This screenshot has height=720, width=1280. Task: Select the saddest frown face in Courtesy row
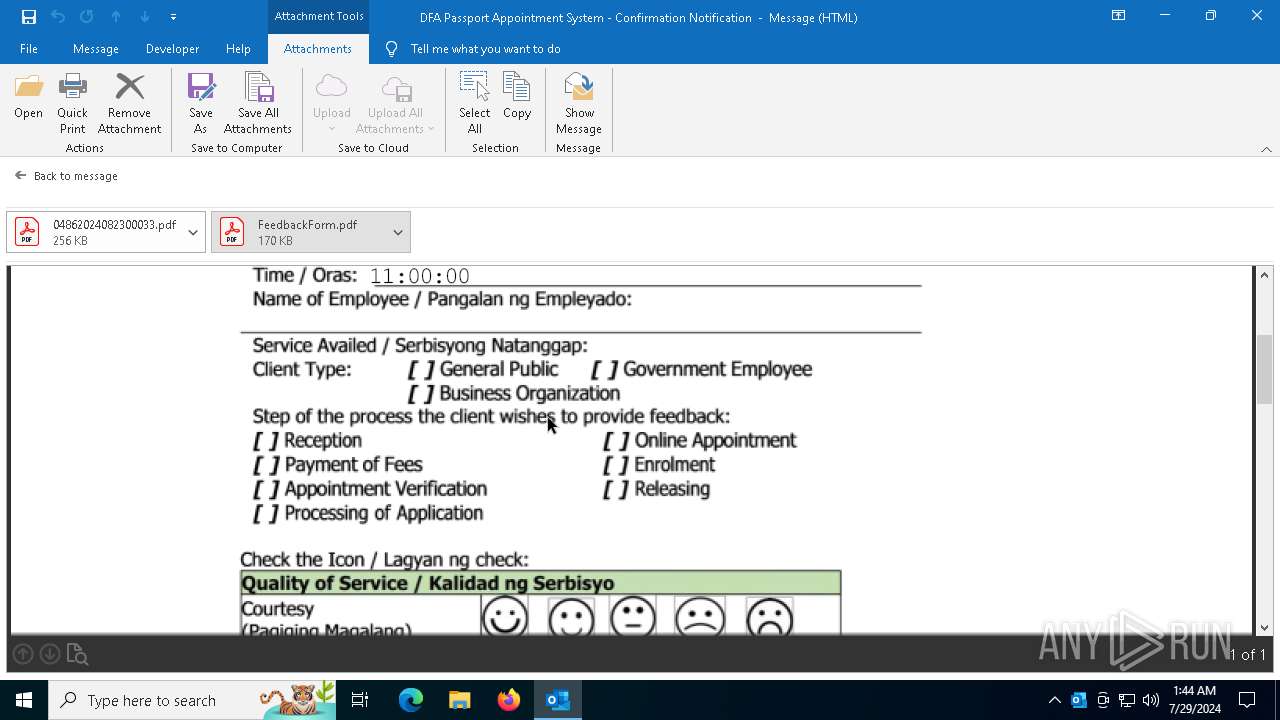769,616
